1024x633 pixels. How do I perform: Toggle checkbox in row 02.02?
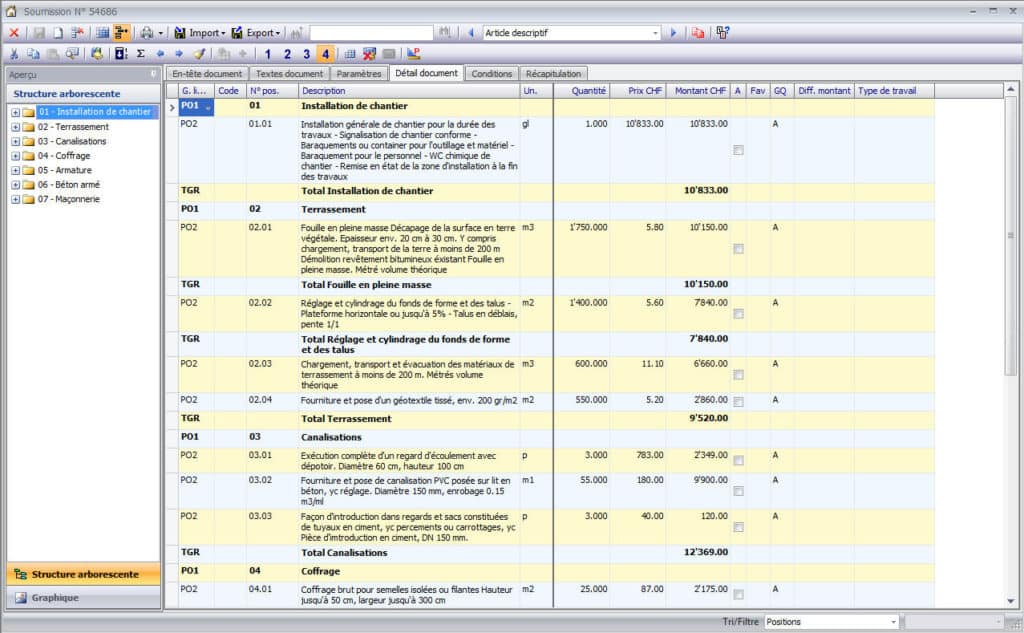click(x=738, y=314)
